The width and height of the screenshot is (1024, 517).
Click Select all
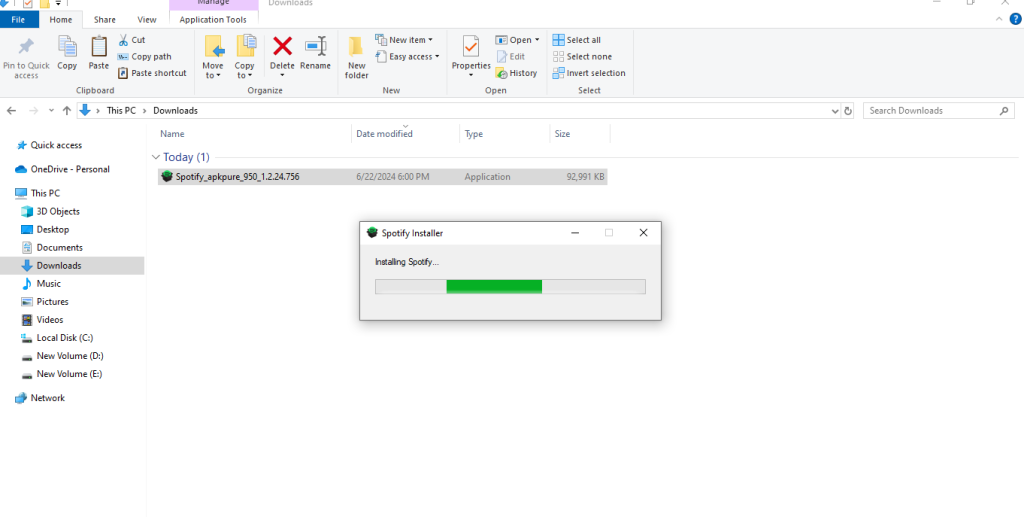577,40
